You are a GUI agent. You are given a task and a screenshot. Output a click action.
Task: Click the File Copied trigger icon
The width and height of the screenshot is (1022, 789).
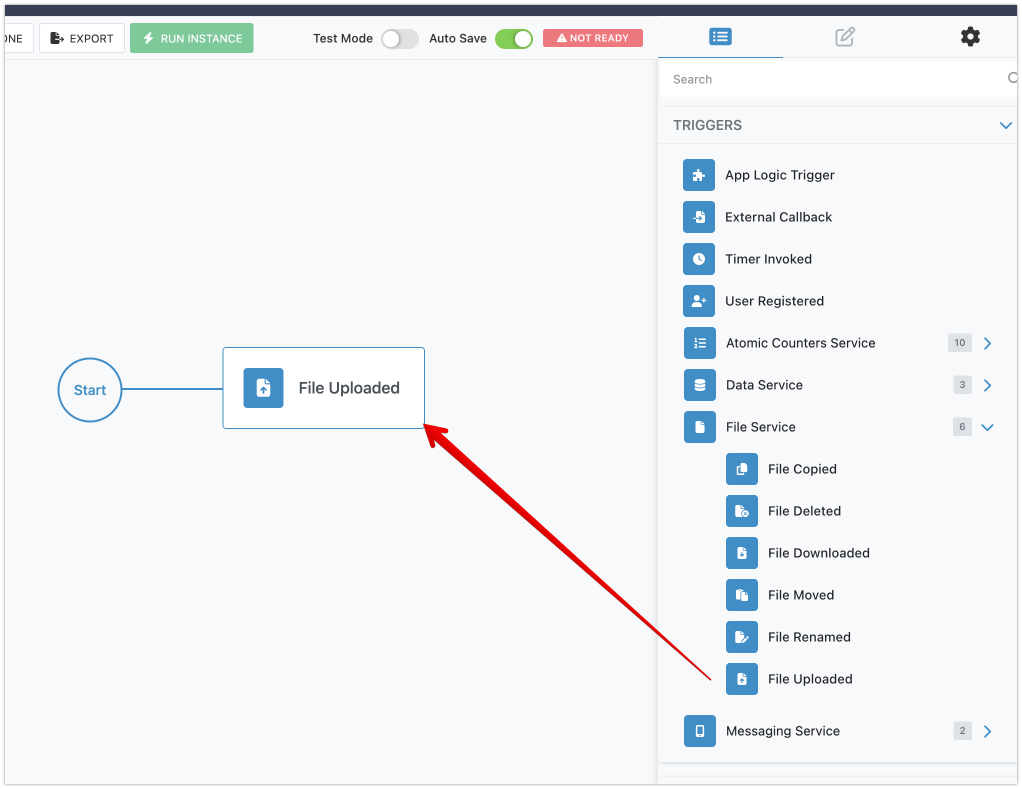pos(742,469)
